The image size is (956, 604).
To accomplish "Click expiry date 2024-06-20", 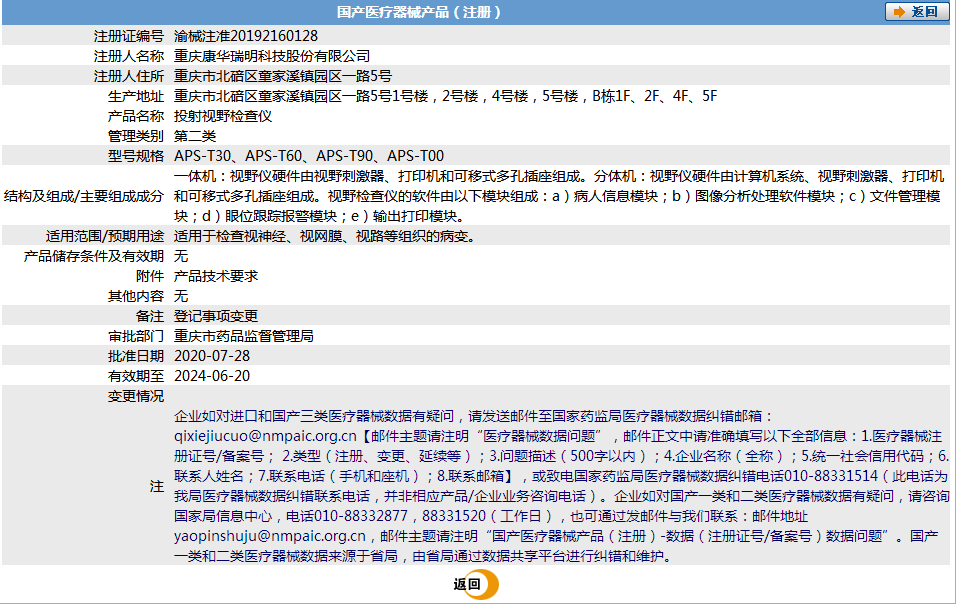I will 212,376.
